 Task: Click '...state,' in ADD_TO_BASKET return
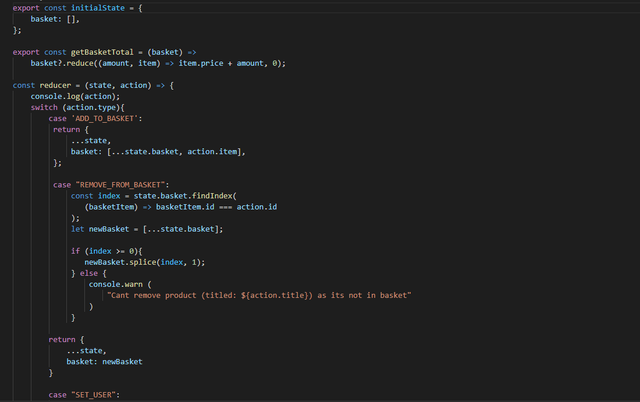[91, 140]
